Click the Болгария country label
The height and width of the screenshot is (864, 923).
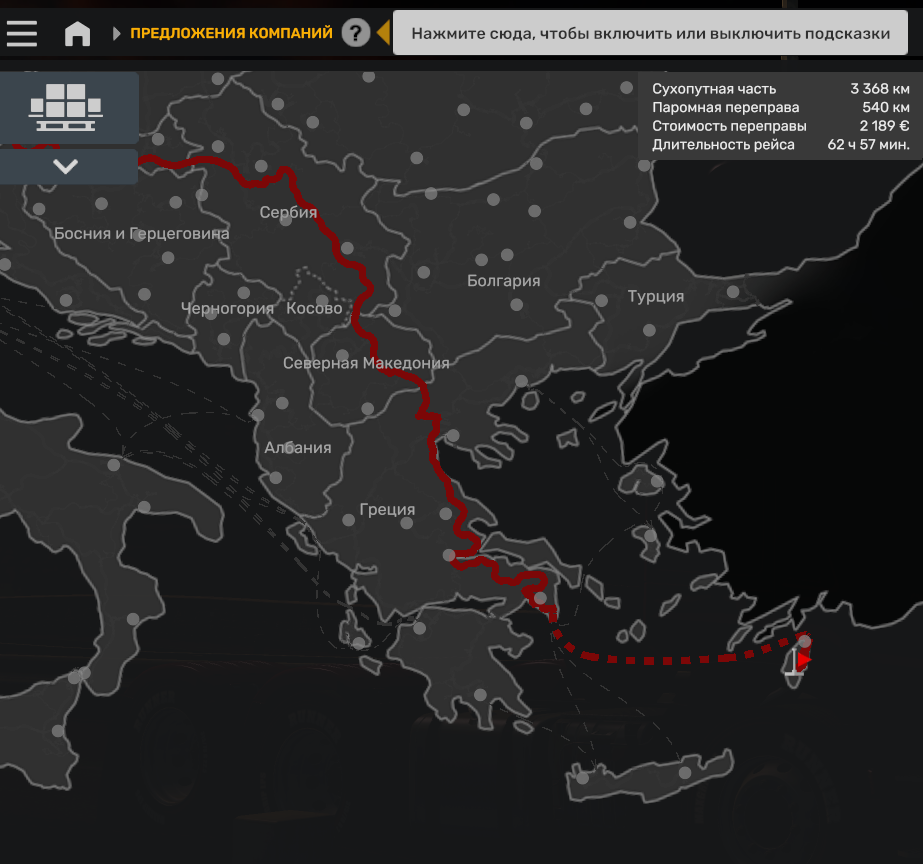pos(503,281)
